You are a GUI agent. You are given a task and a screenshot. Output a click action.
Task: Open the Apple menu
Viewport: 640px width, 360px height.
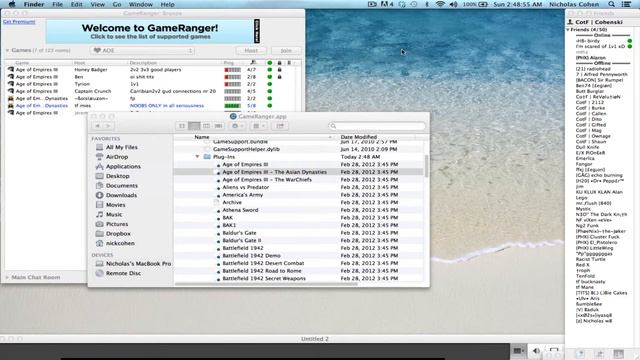[12, 4]
